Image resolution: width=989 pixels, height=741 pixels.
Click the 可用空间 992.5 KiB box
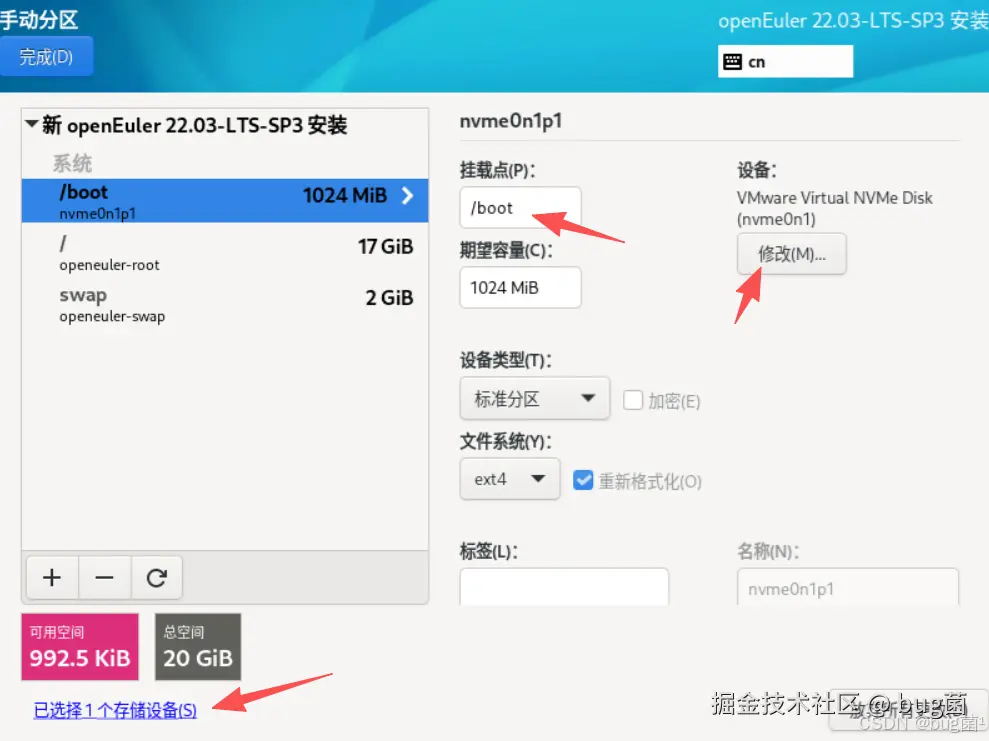coord(80,647)
